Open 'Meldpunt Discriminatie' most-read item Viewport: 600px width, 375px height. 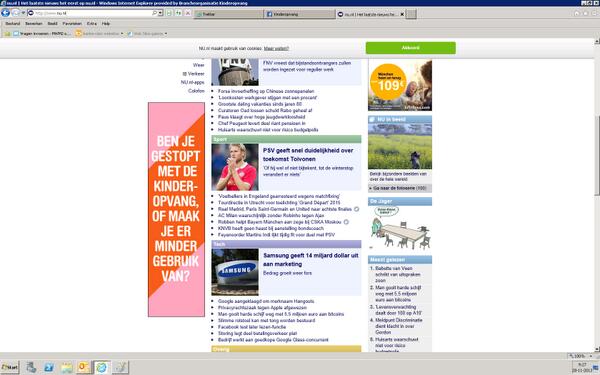pos(398,326)
